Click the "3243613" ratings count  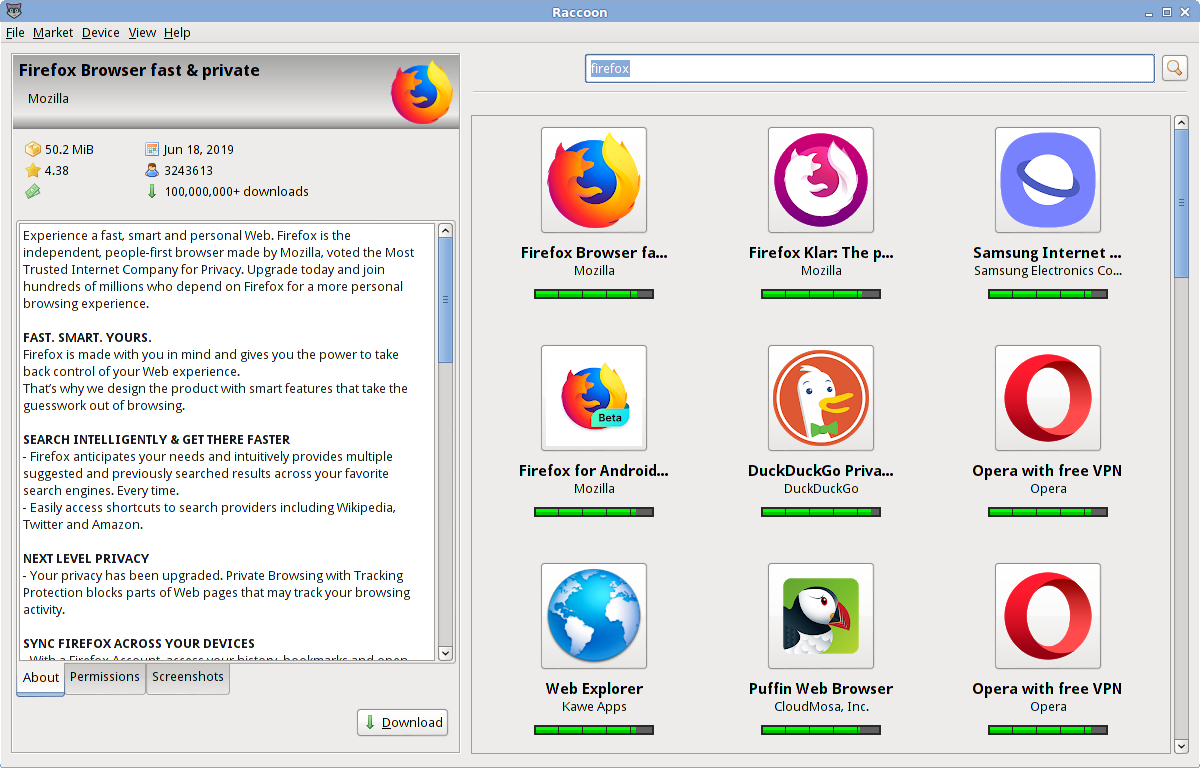(x=189, y=171)
